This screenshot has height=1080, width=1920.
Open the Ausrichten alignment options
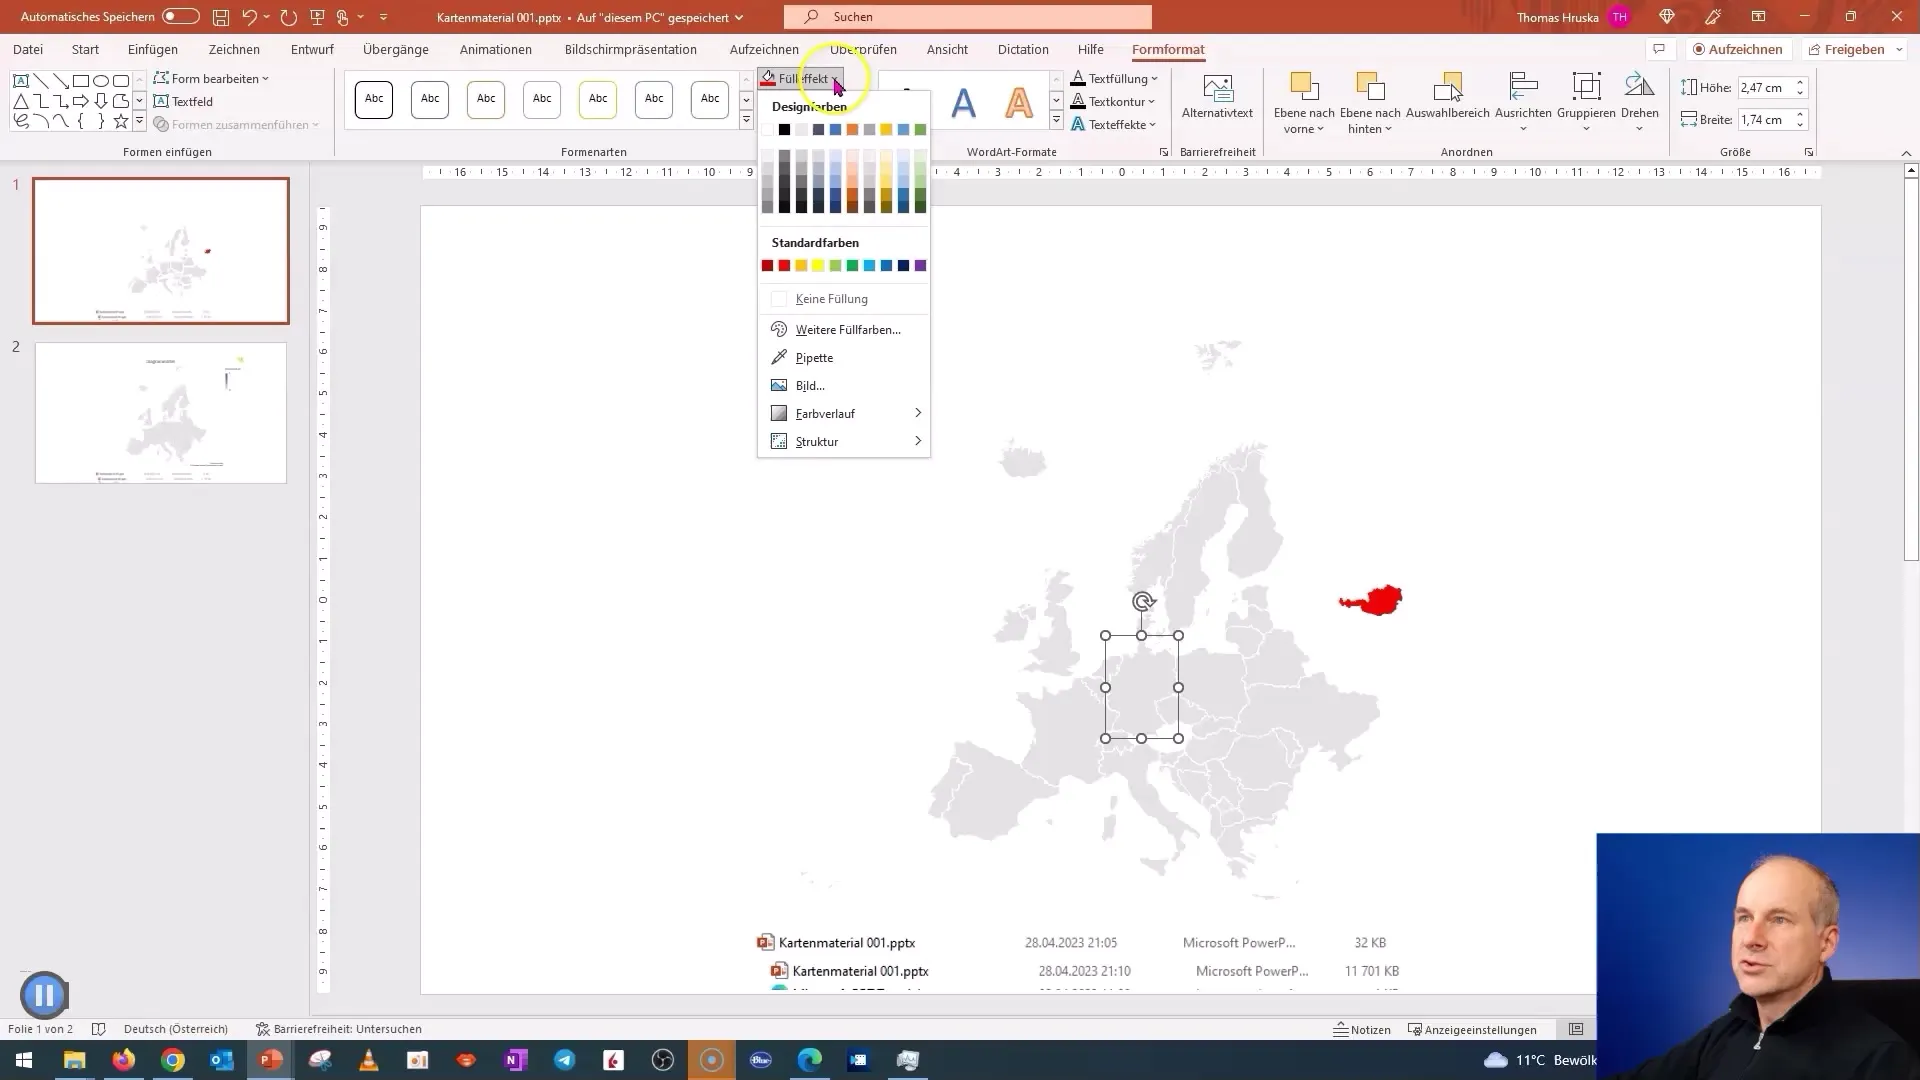(x=1523, y=102)
